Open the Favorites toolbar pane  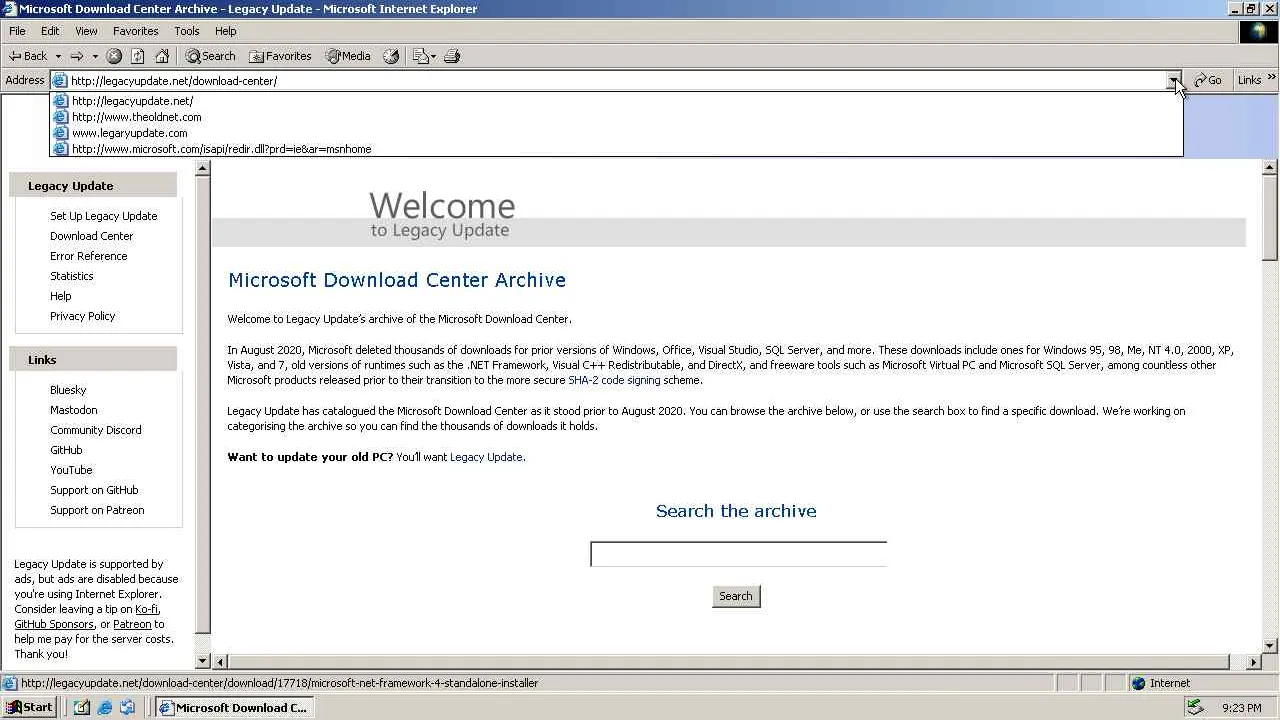pyautogui.click(x=280, y=56)
